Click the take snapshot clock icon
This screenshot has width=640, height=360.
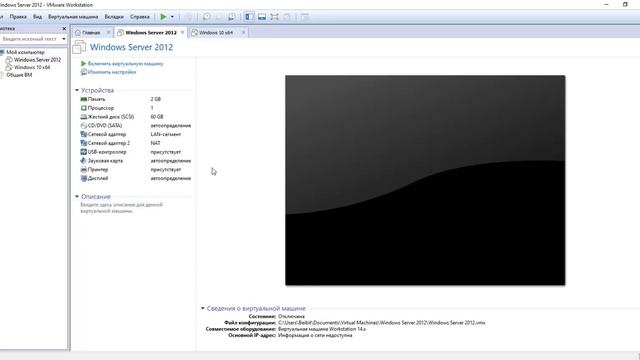207,17
